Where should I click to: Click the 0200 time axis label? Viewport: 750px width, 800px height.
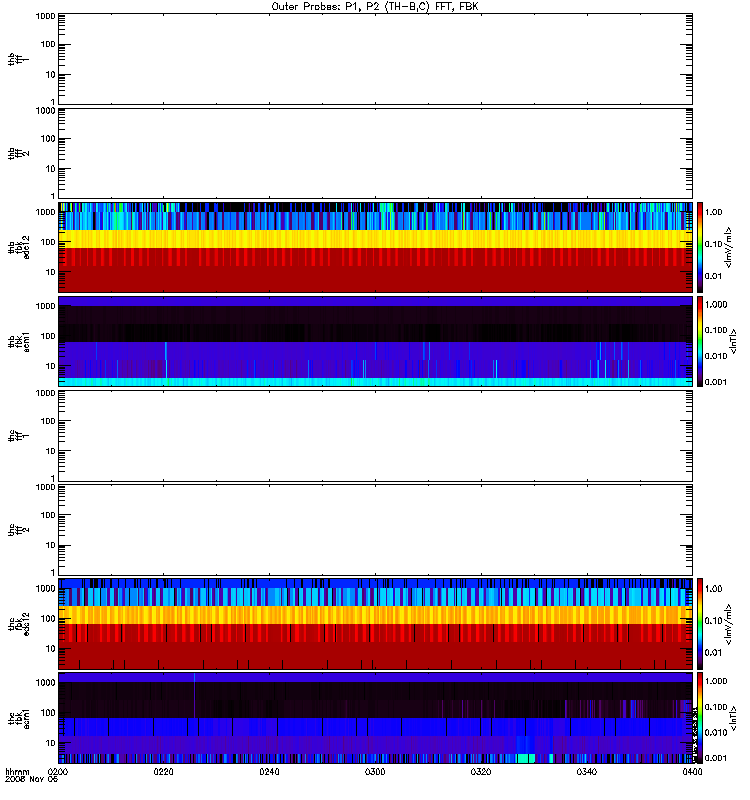58,772
